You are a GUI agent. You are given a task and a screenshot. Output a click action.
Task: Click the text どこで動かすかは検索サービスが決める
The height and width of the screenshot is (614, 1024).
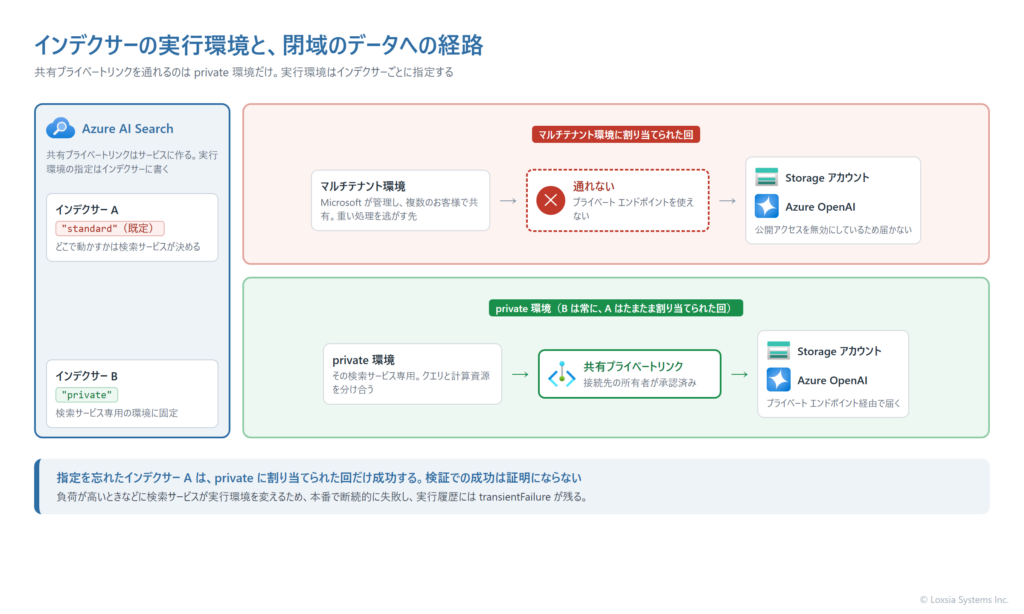pos(128,247)
